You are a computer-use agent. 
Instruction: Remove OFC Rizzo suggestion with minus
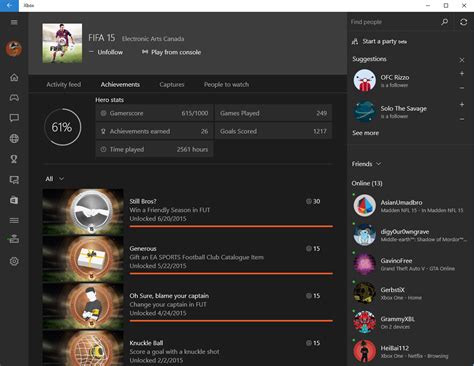[462, 88]
